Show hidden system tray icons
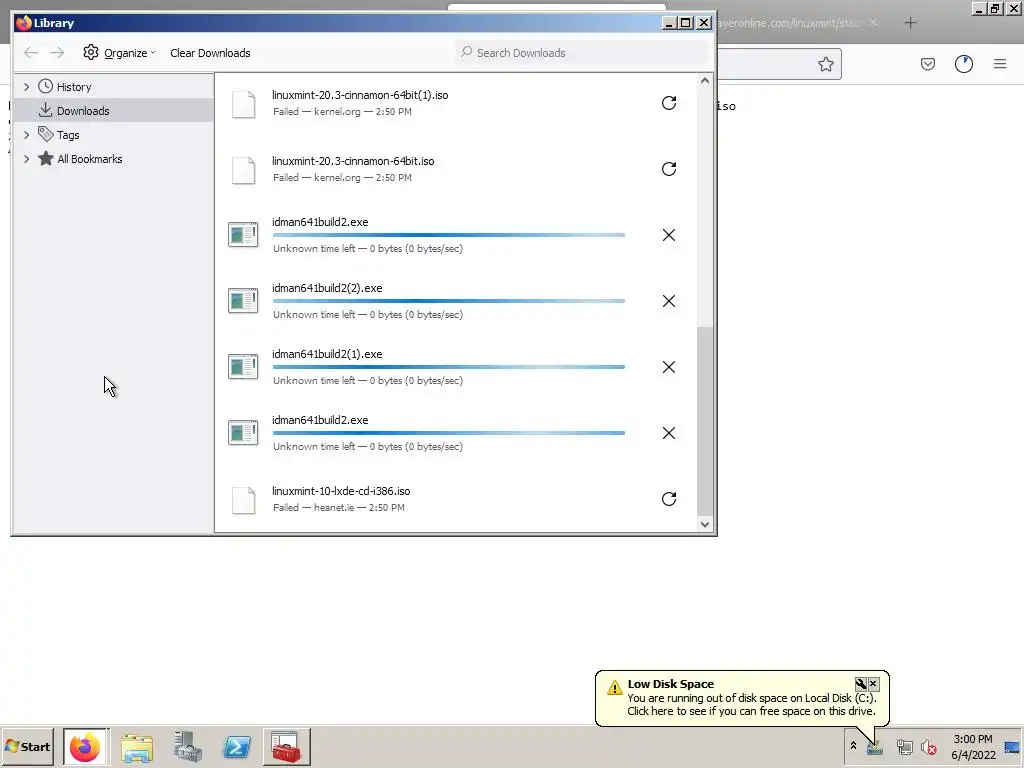Screen dimensions: 1024x768 (853, 746)
